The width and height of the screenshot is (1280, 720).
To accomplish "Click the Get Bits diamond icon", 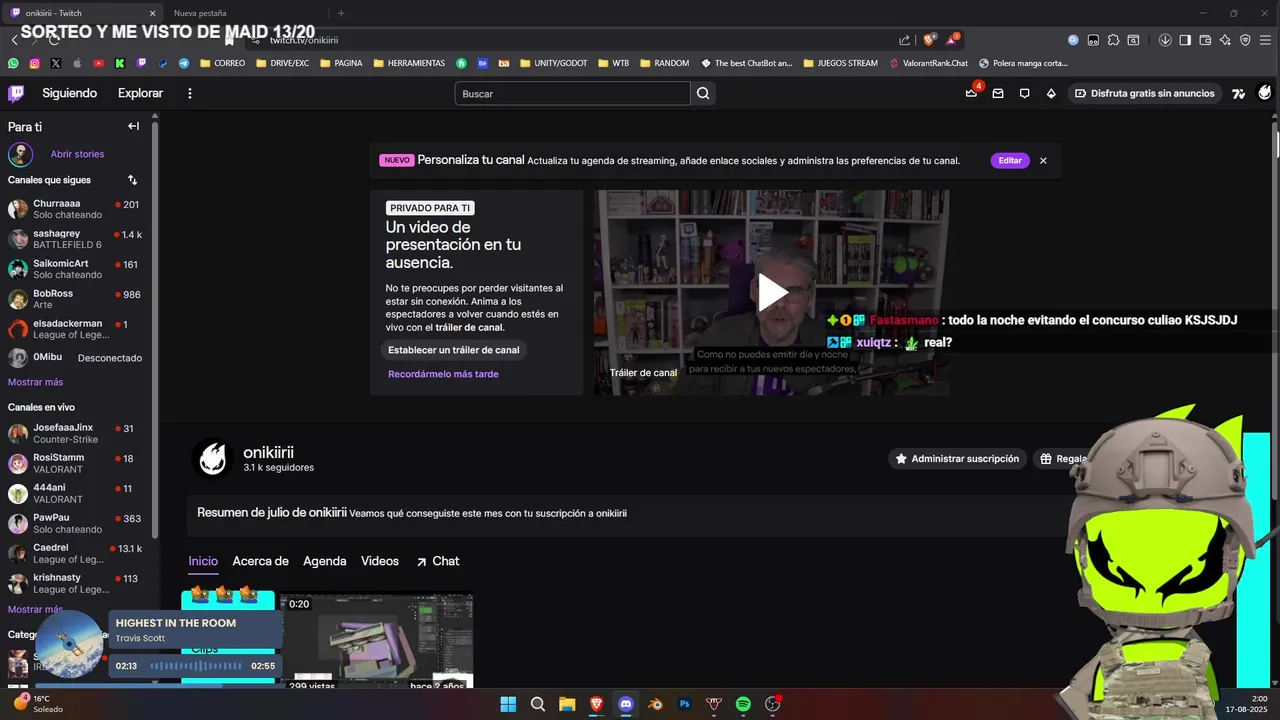I will pyautogui.click(x=1051, y=93).
